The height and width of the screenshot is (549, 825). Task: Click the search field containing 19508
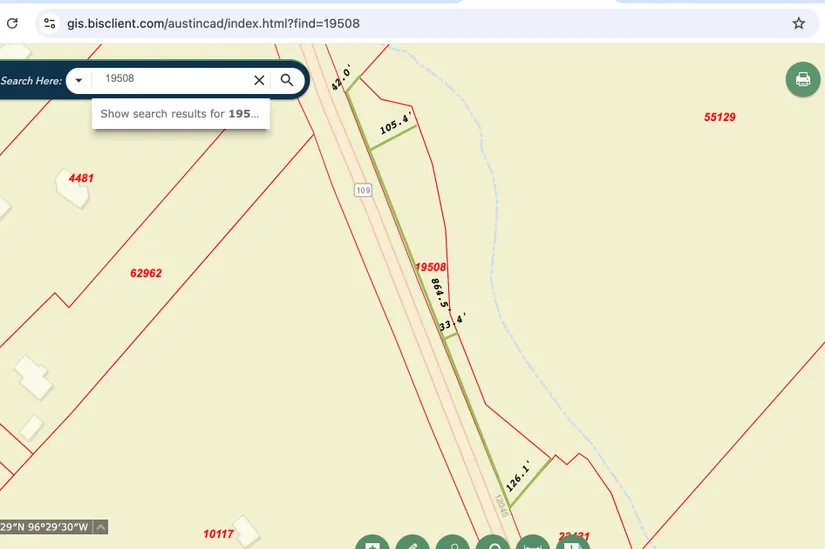point(170,80)
